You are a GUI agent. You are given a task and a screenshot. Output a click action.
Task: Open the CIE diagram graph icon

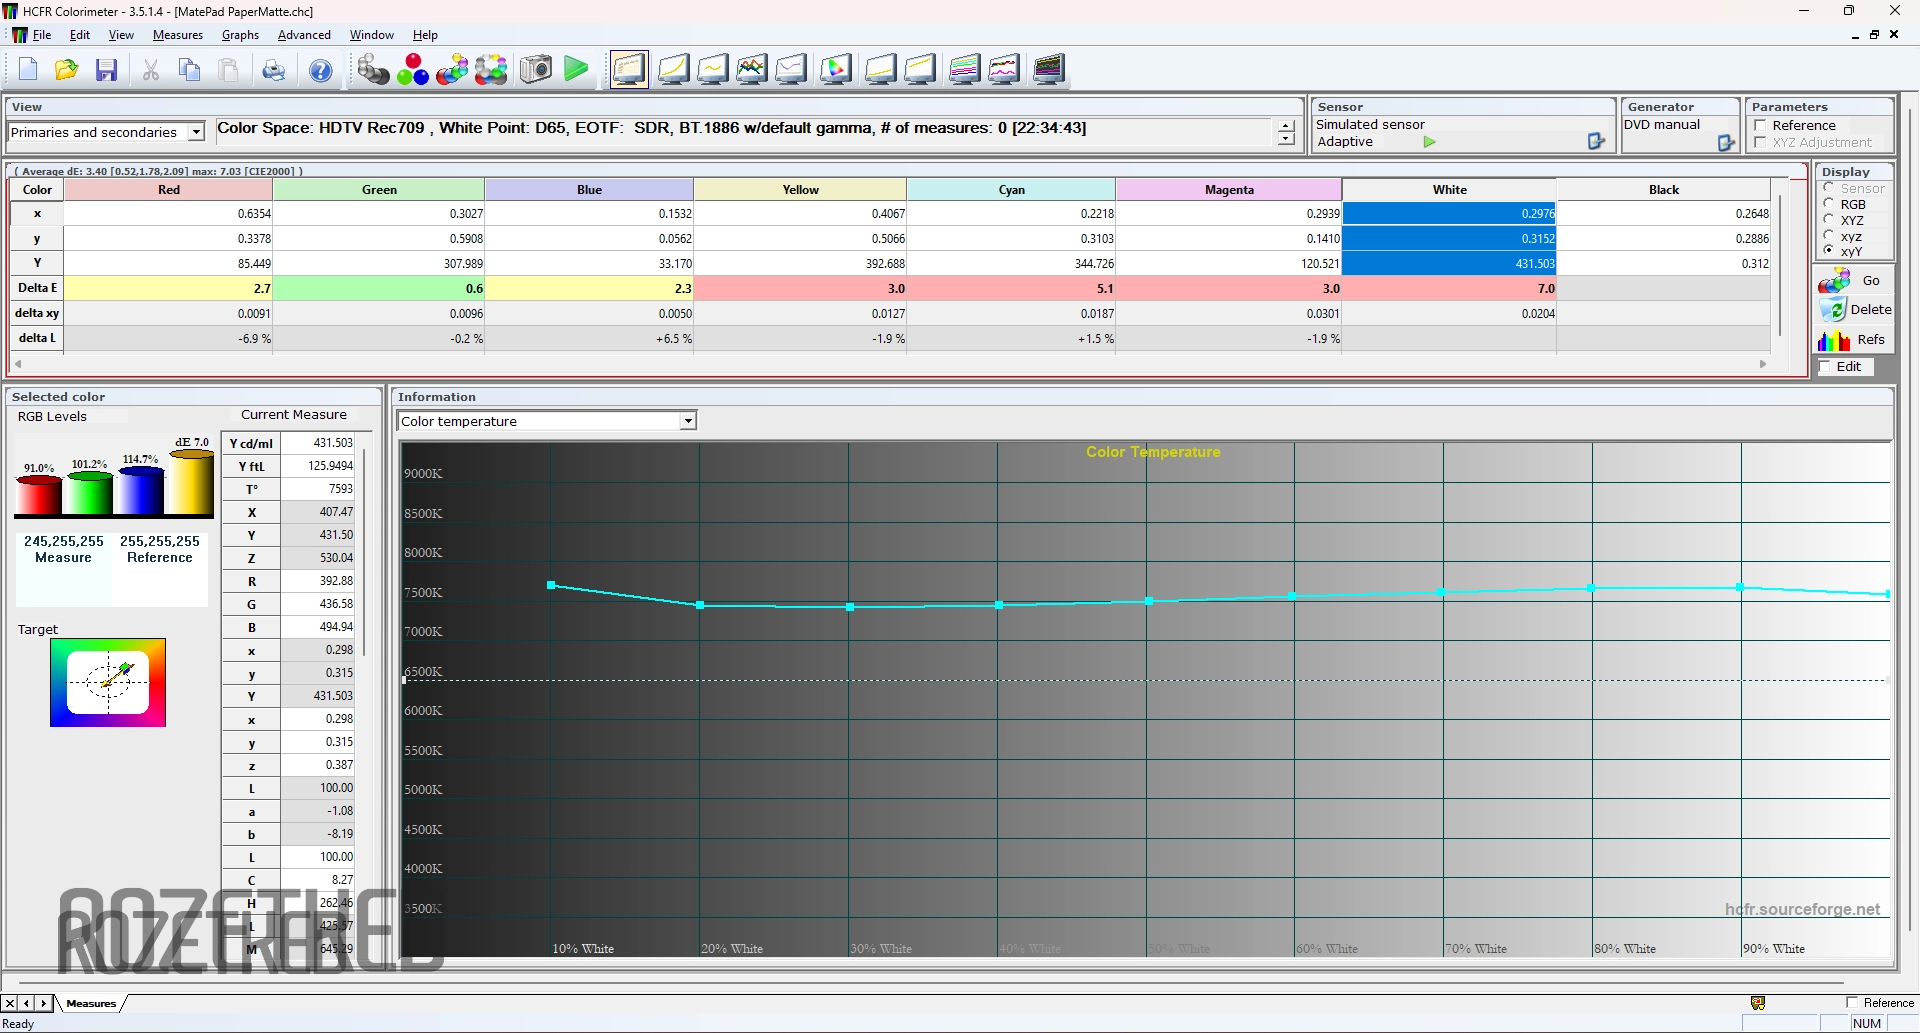[836, 70]
